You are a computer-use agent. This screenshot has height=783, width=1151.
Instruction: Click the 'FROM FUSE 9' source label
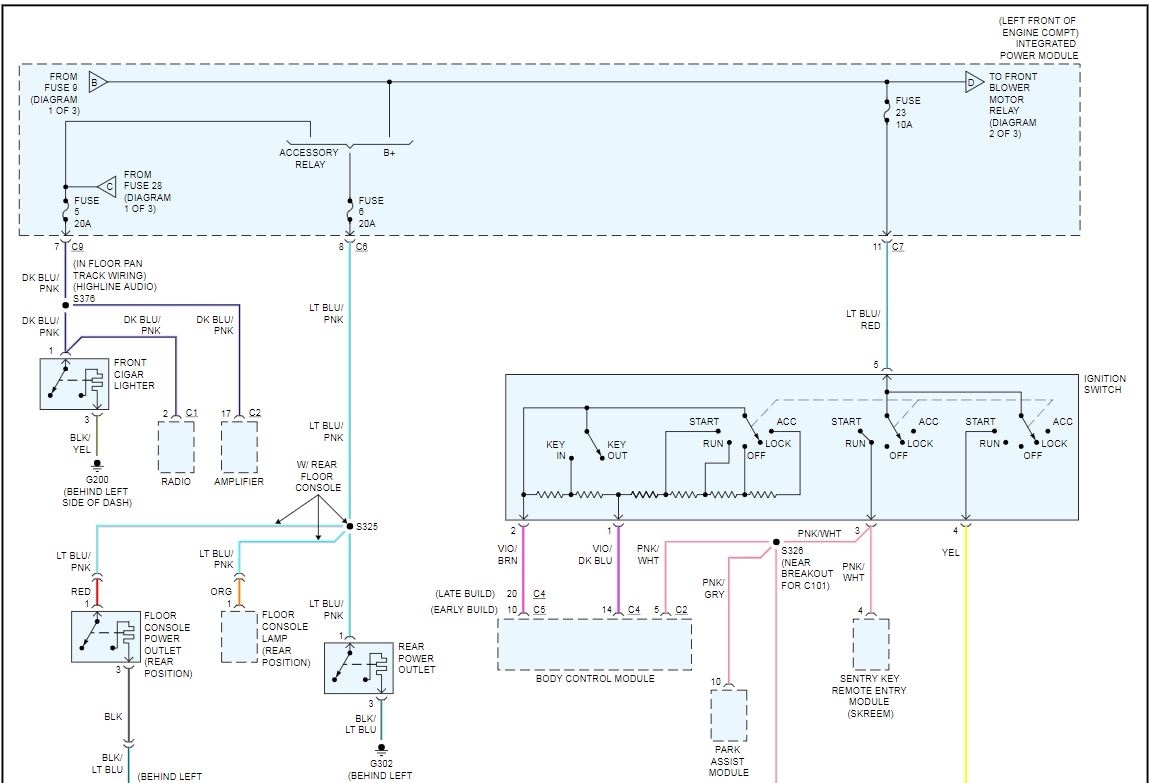pyautogui.click(x=59, y=82)
